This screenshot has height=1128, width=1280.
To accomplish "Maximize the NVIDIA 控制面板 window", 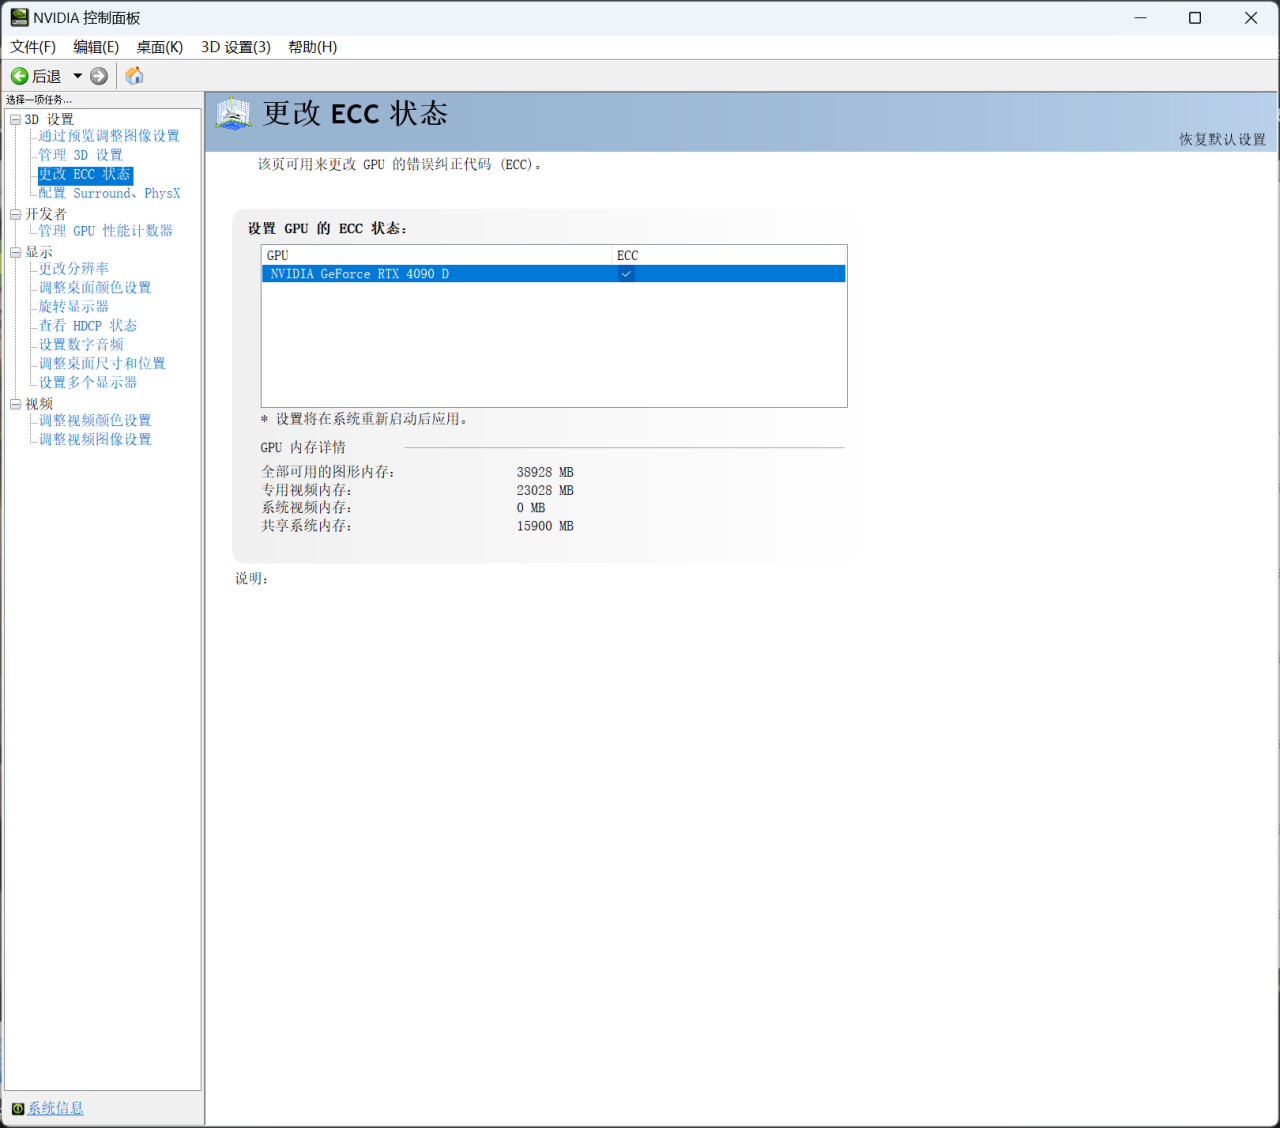I will point(1195,18).
